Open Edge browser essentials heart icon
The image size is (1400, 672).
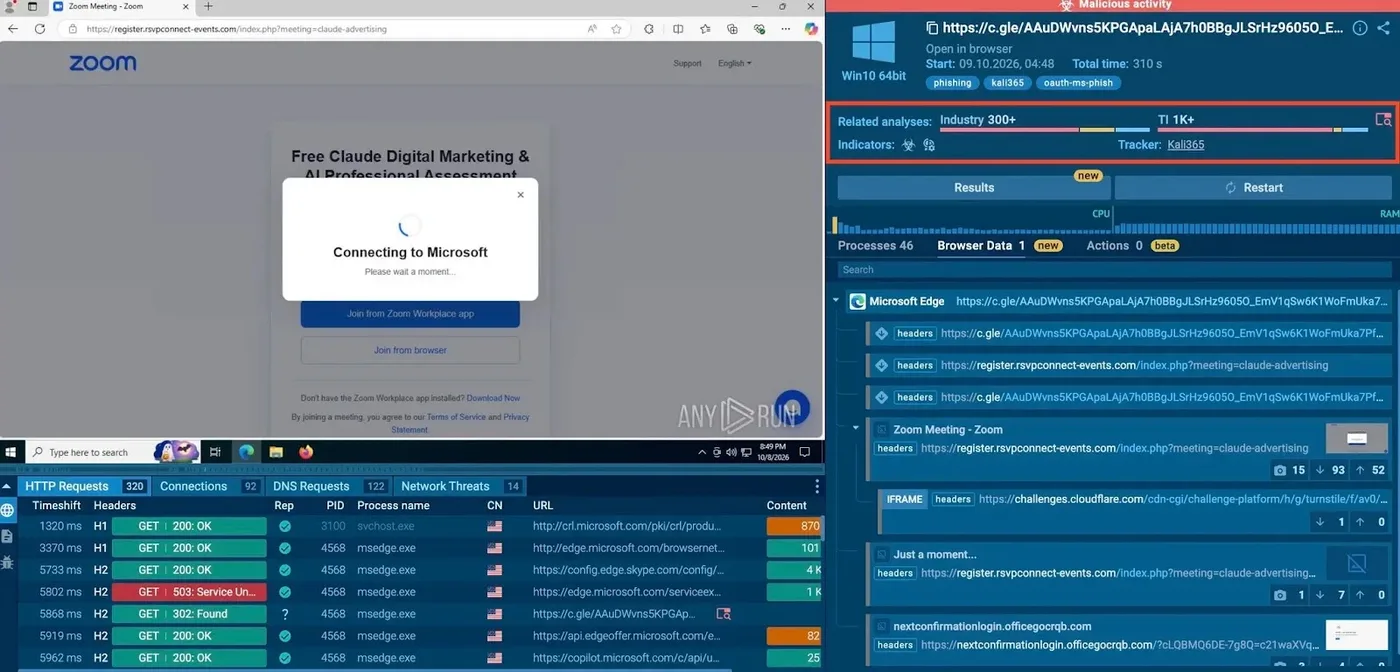[x=760, y=29]
